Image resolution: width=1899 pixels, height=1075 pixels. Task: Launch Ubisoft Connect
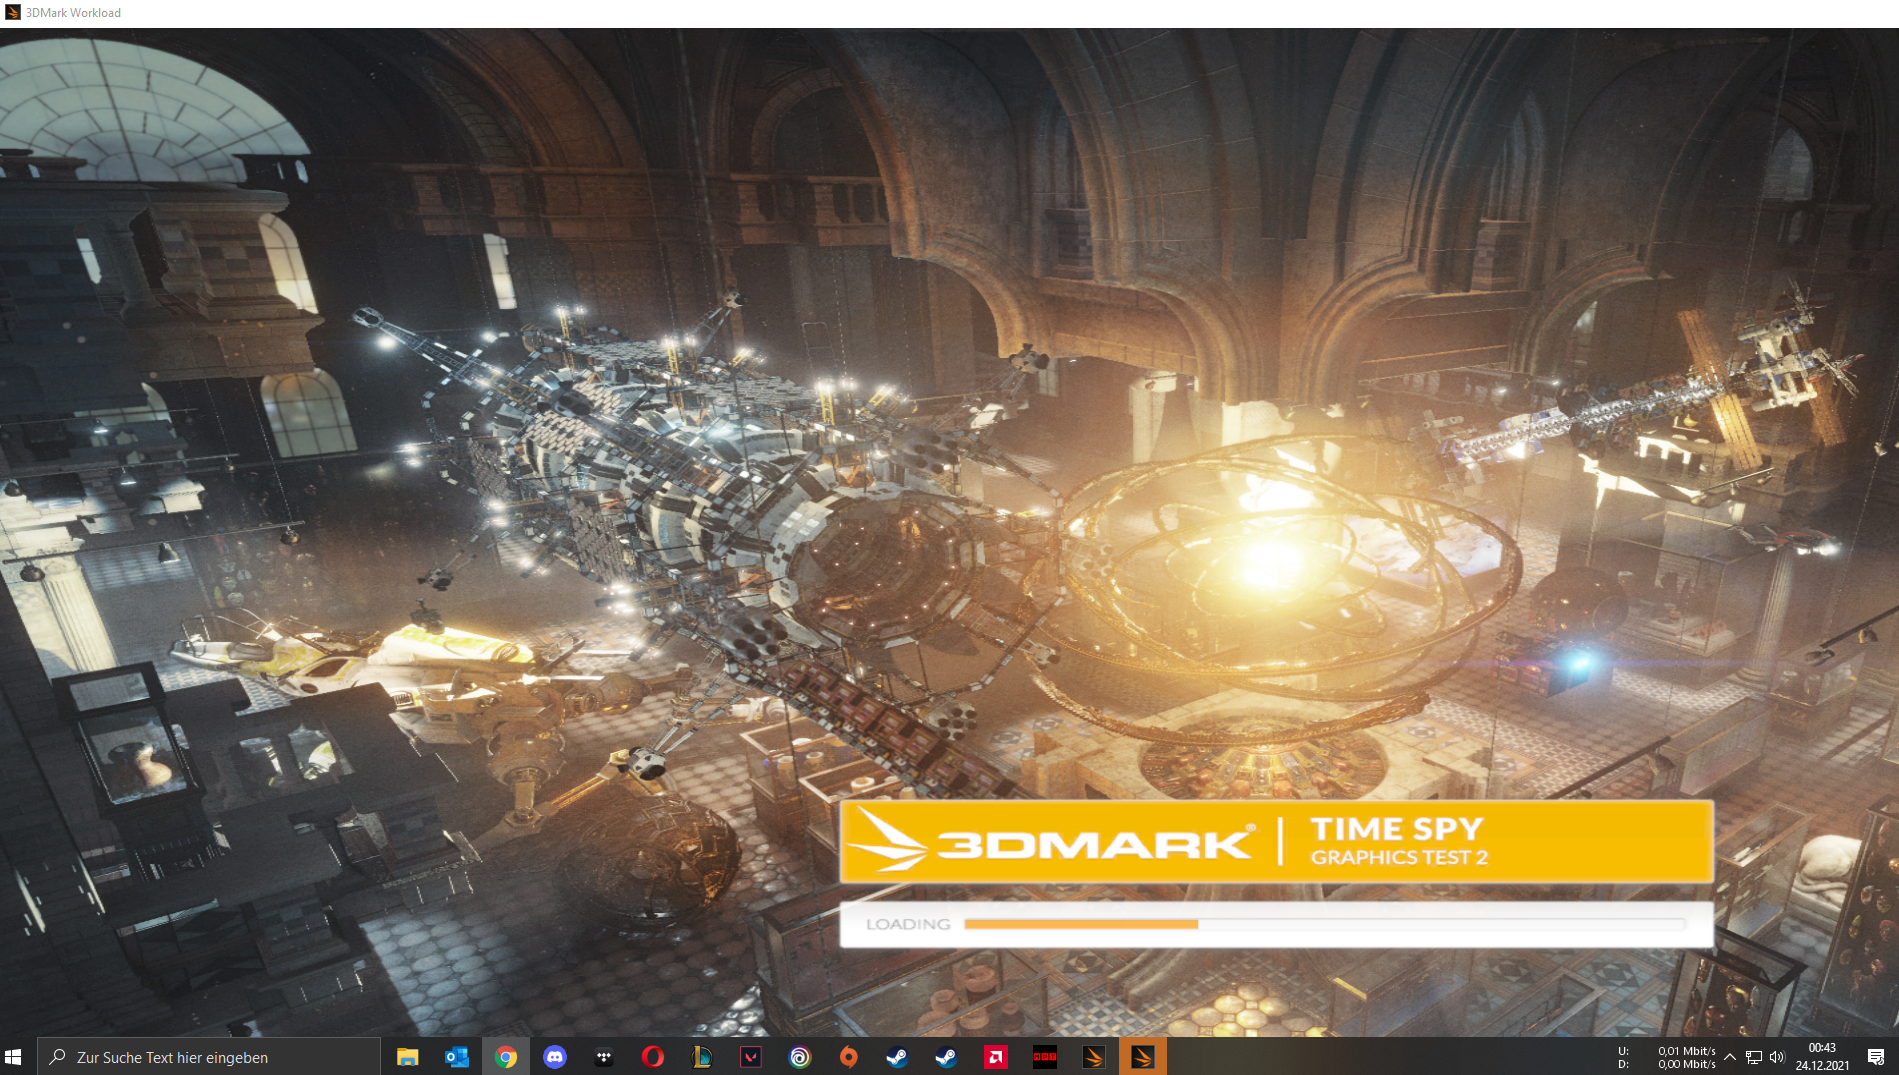click(798, 1056)
